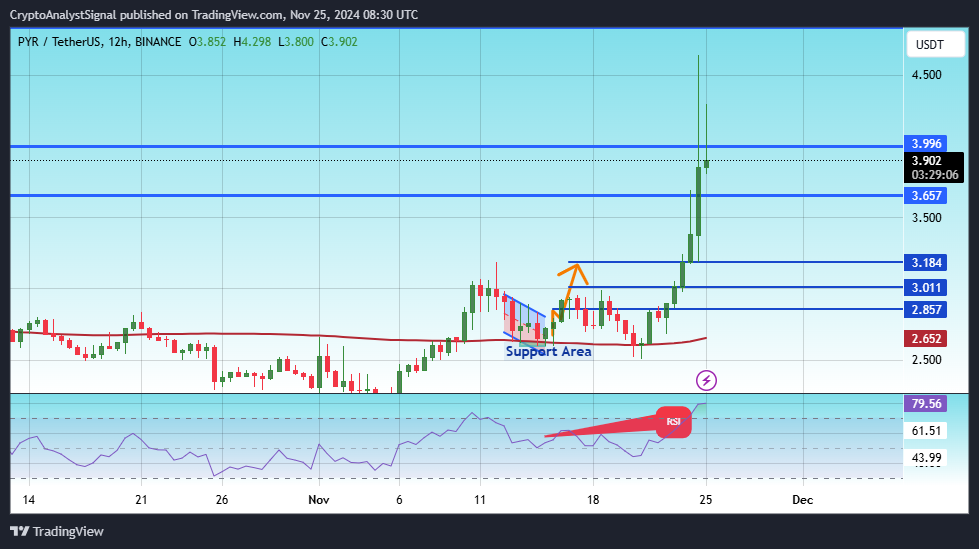979x549 pixels.
Task: Click the USDT currency label box
Action: 935,44
